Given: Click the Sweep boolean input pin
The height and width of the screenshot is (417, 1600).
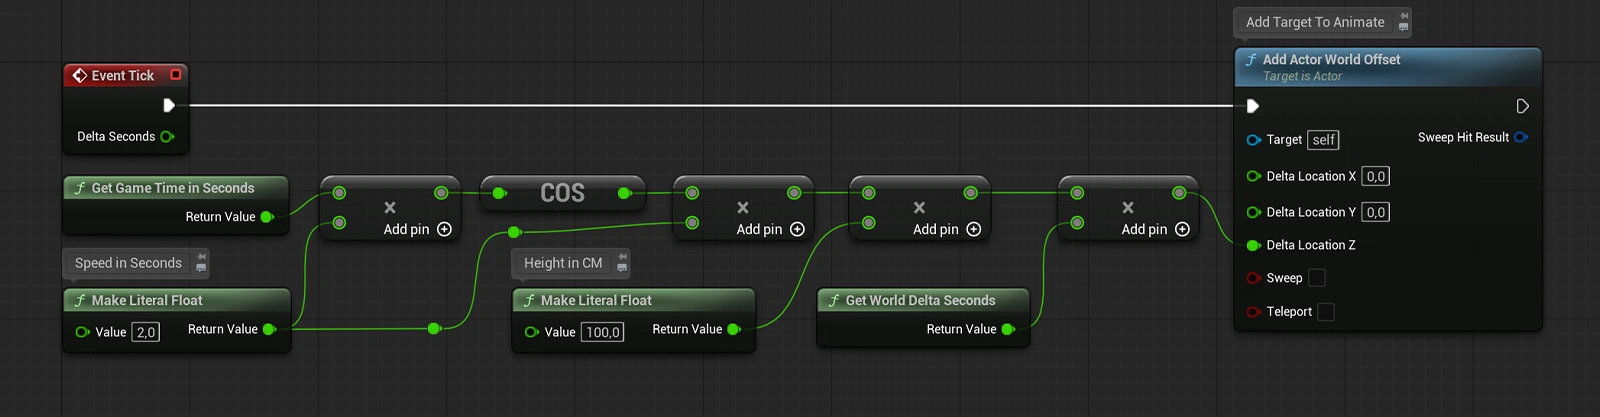Looking at the screenshot, I should (1253, 278).
